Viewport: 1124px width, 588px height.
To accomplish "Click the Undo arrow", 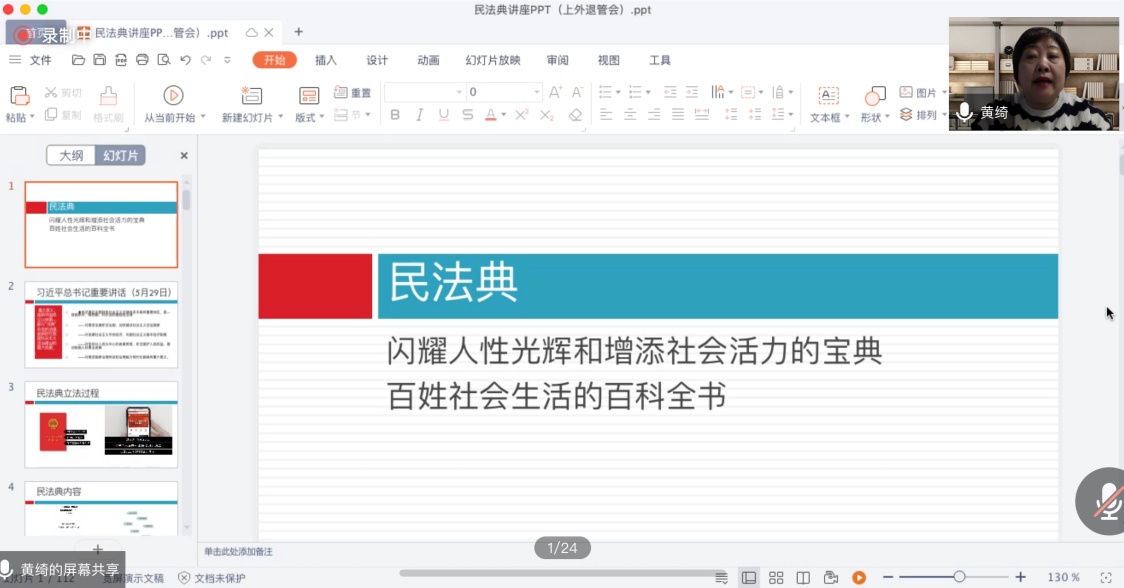I will (x=185, y=60).
